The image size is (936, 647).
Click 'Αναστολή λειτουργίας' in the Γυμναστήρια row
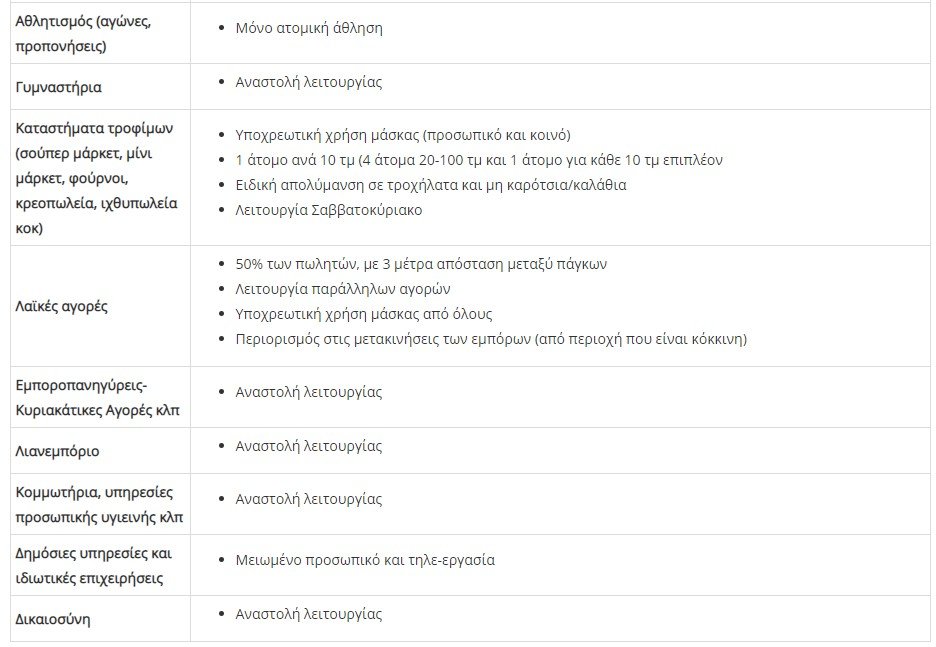click(x=308, y=82)
